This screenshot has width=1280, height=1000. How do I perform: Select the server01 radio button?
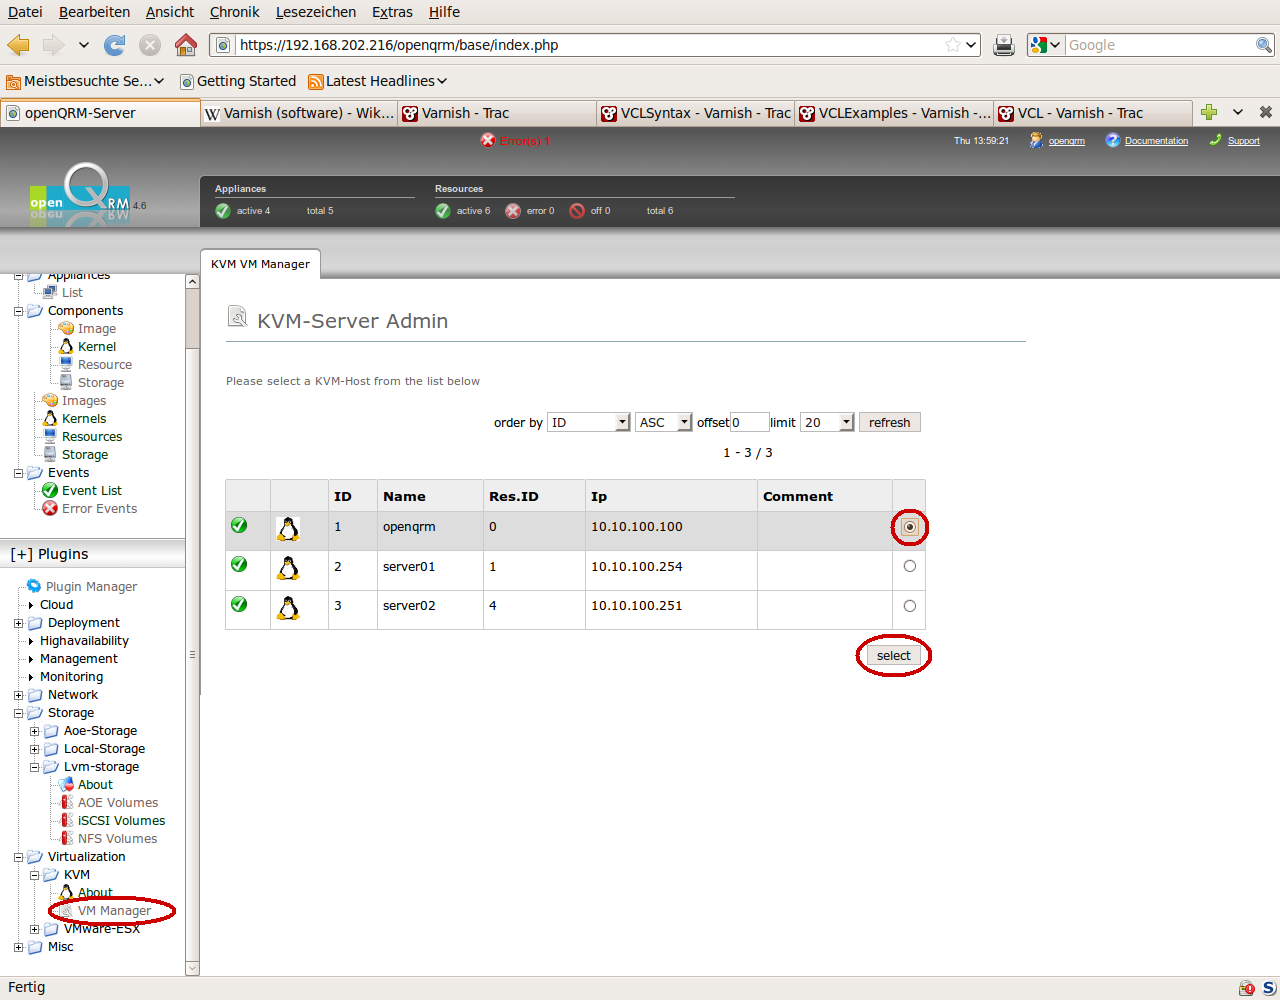909,566
